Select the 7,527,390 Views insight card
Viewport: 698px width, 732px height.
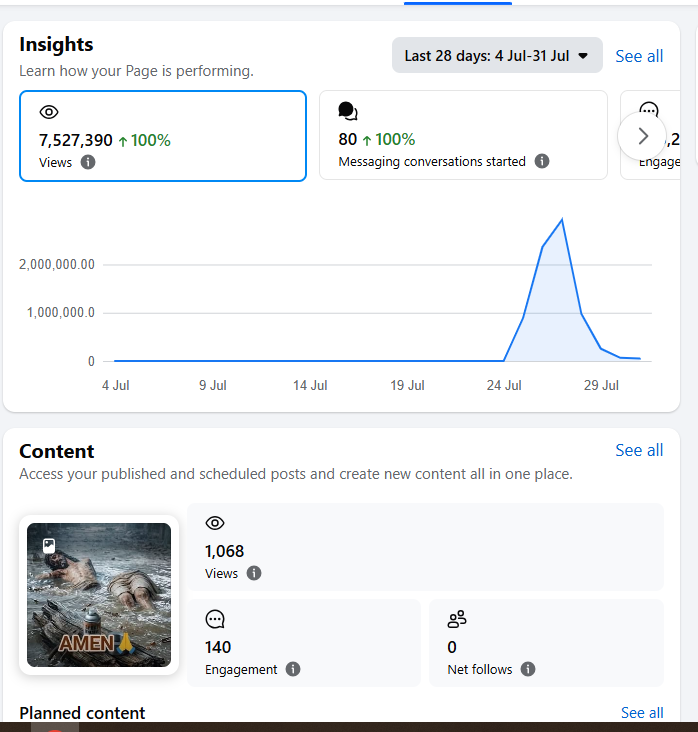(x=162, y=136)
